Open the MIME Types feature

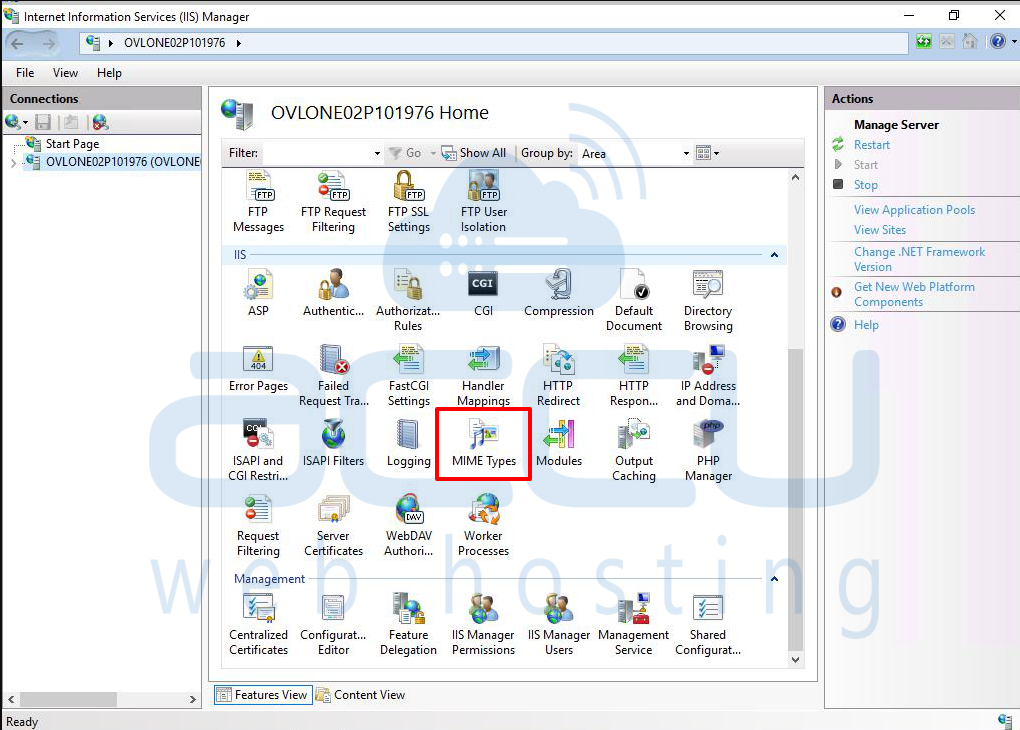(x=483, y=444)
